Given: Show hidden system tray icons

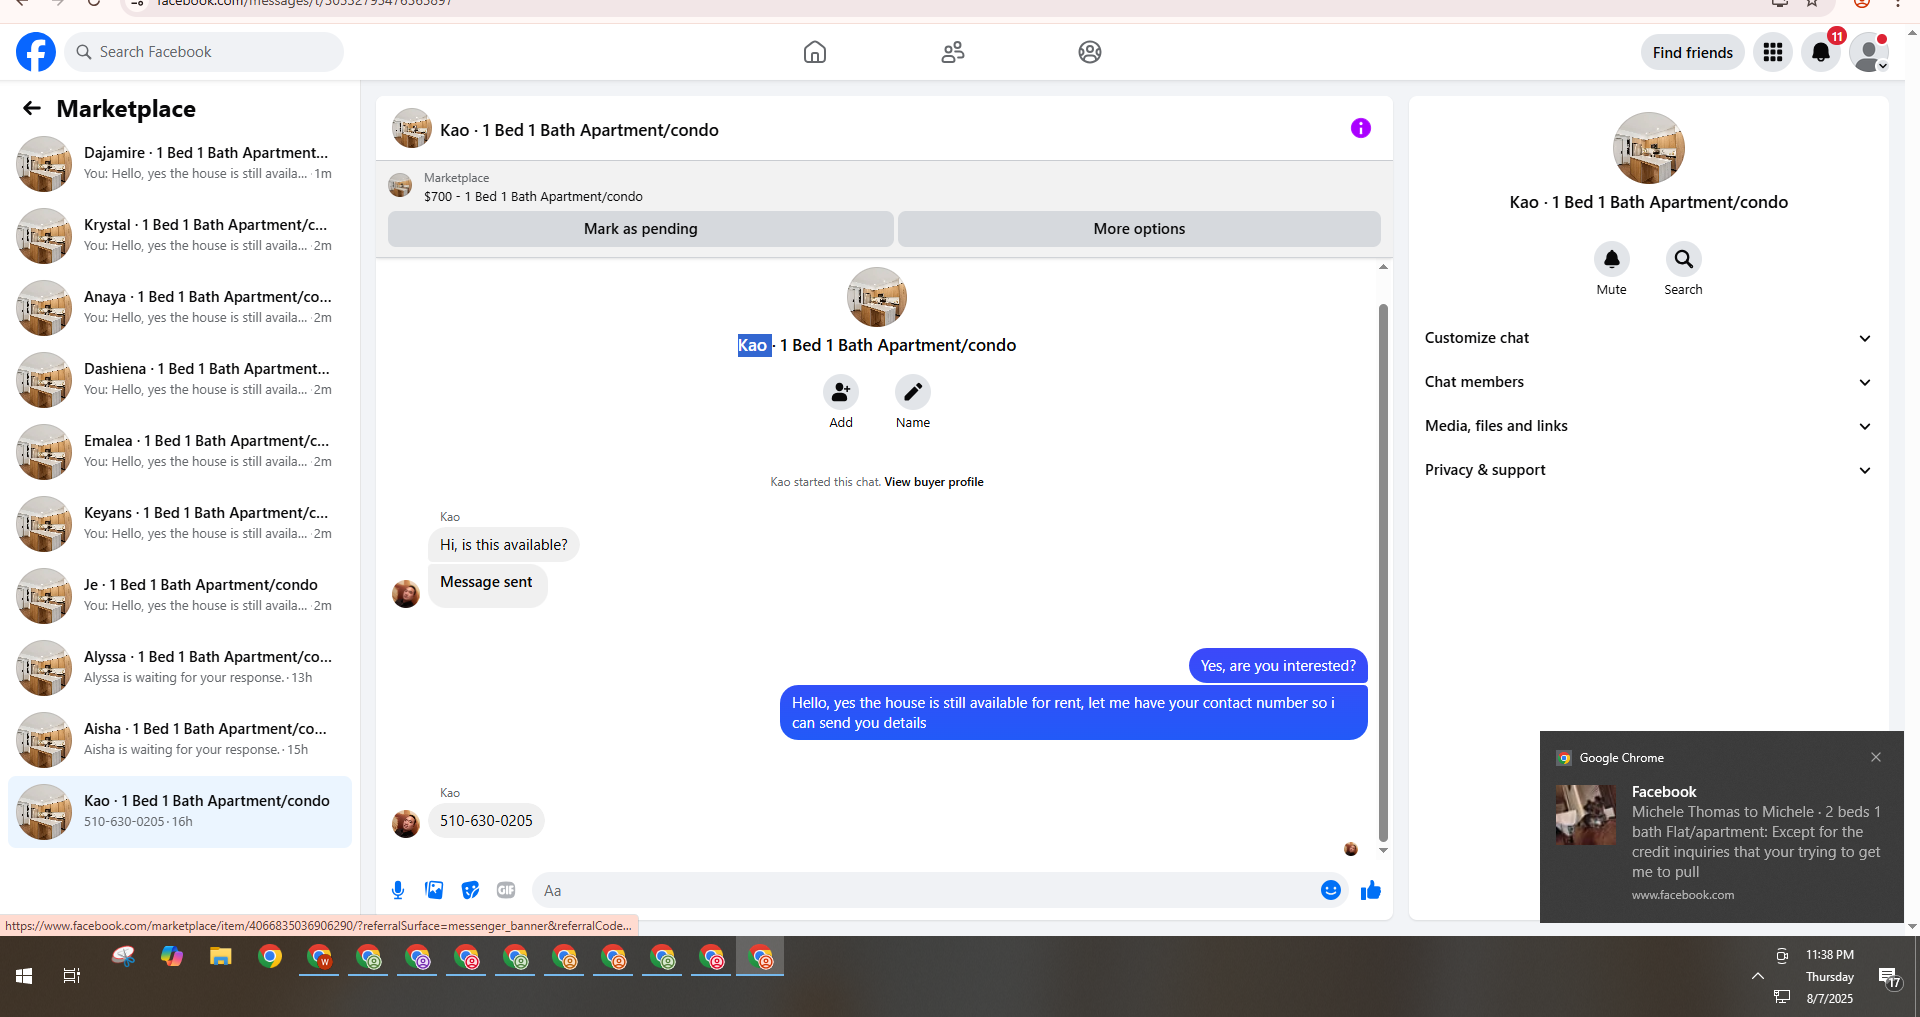Looking at the screenshot, I should [x=1758, y=976].
